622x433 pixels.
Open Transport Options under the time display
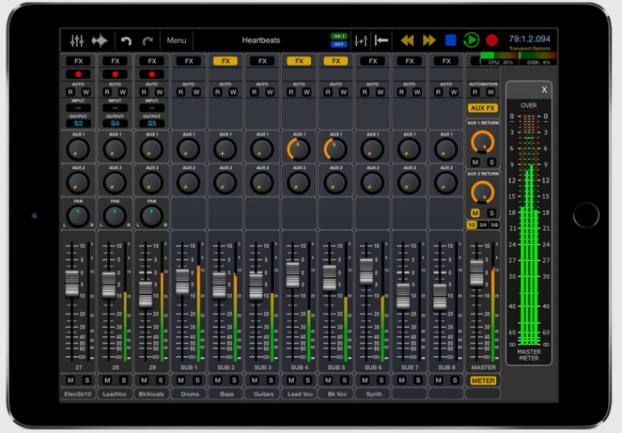click(x=529, y=48)
